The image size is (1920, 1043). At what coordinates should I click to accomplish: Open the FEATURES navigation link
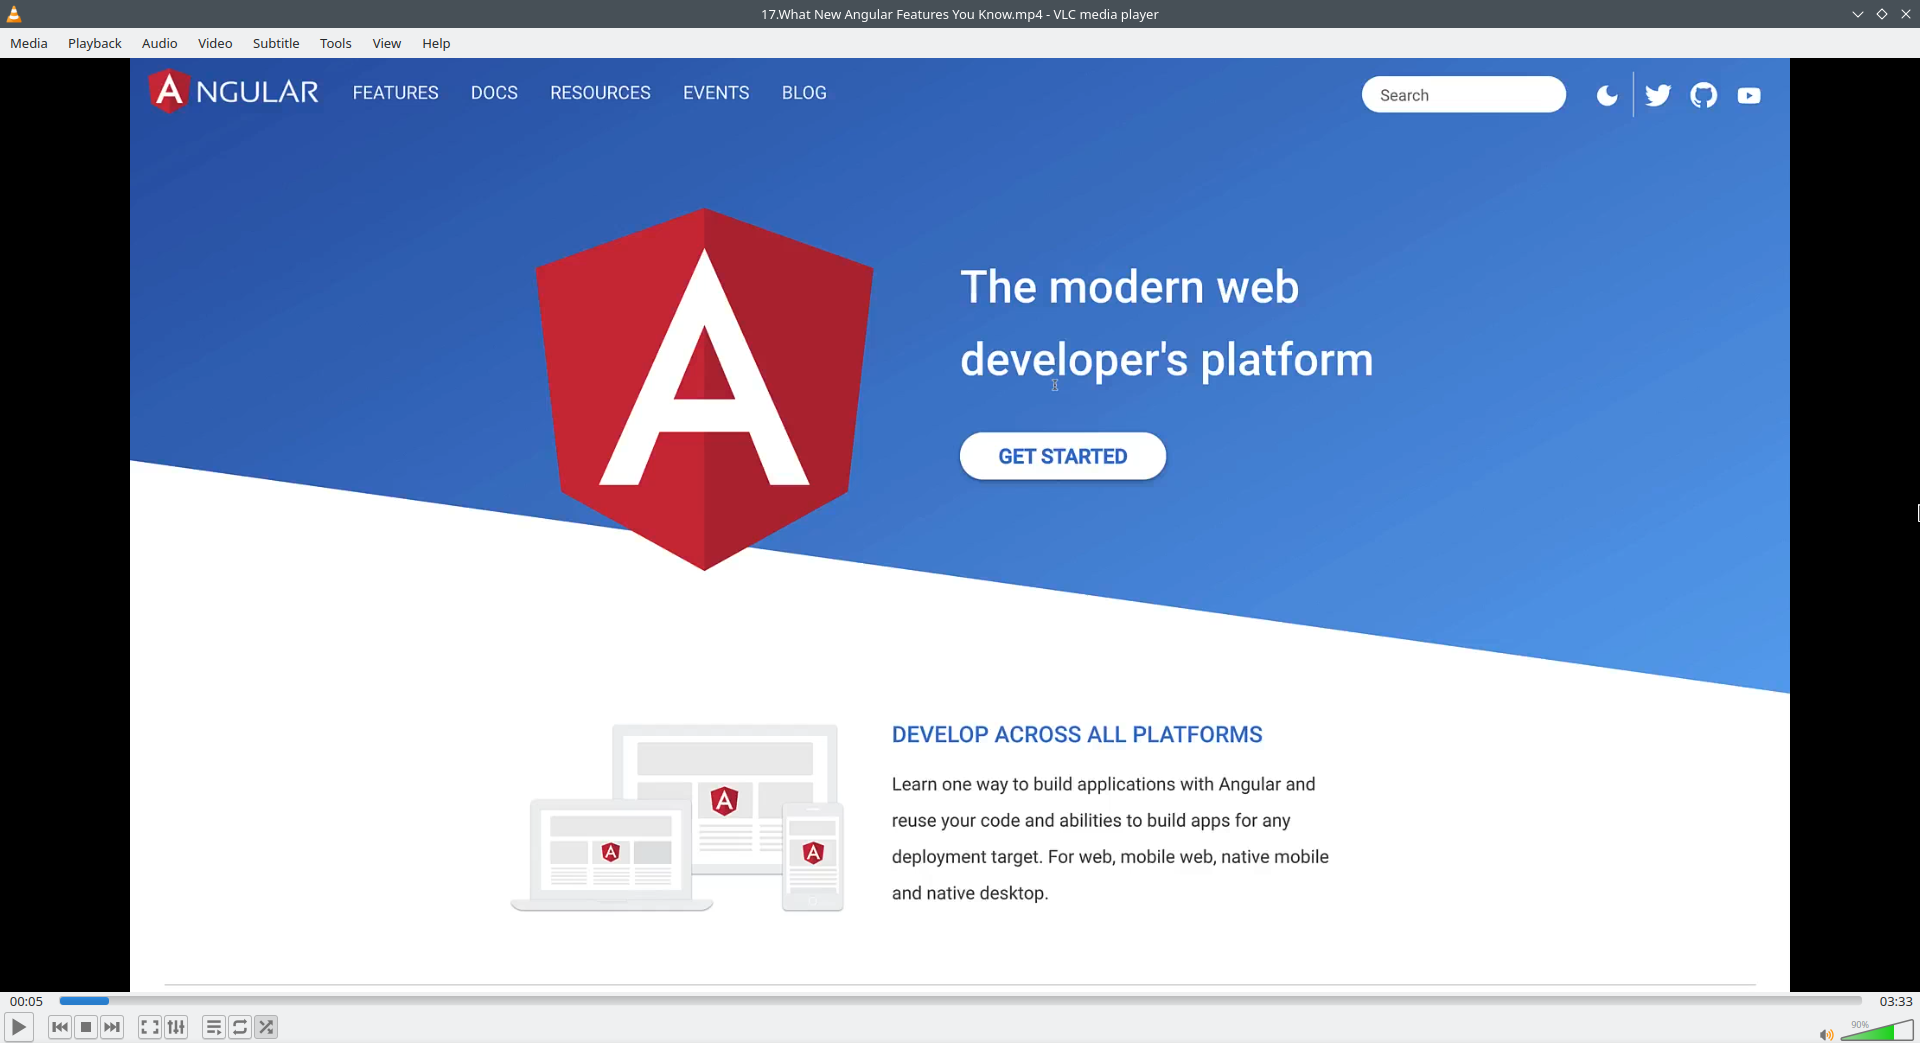click(396, 93)
